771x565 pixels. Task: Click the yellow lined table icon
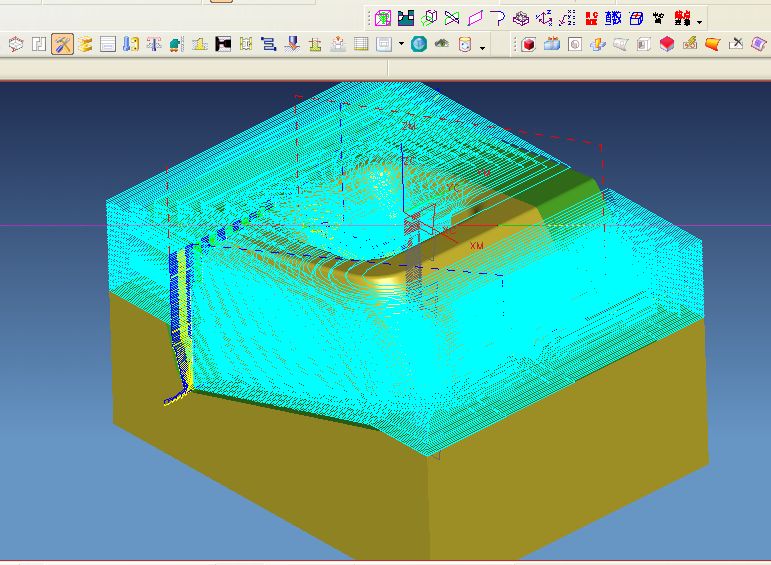click(361, 44)
